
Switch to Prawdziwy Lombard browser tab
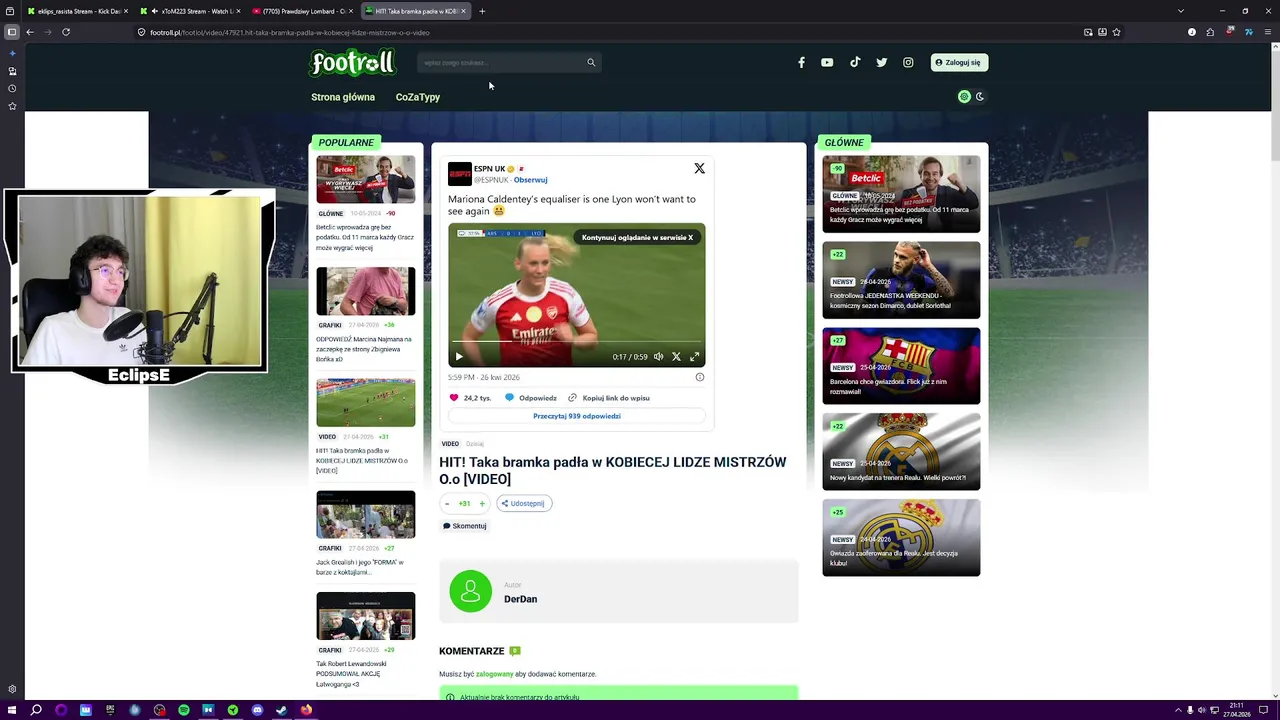(302, 11)
